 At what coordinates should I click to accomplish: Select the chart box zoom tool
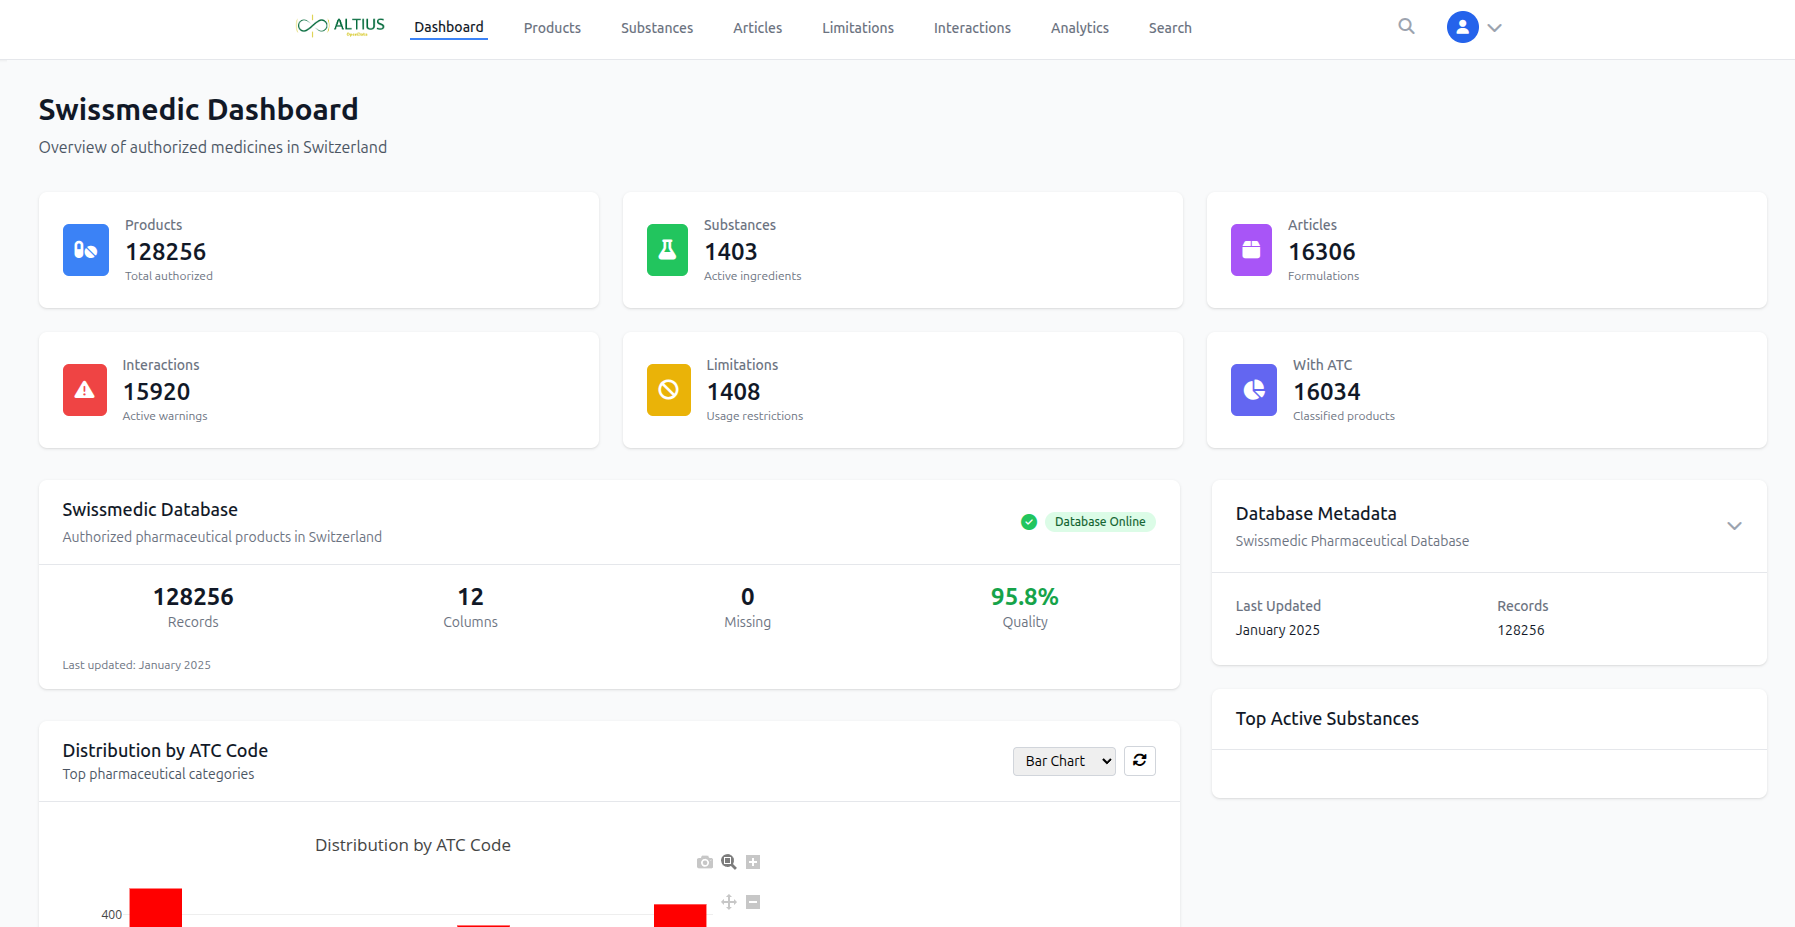(729, 862)
